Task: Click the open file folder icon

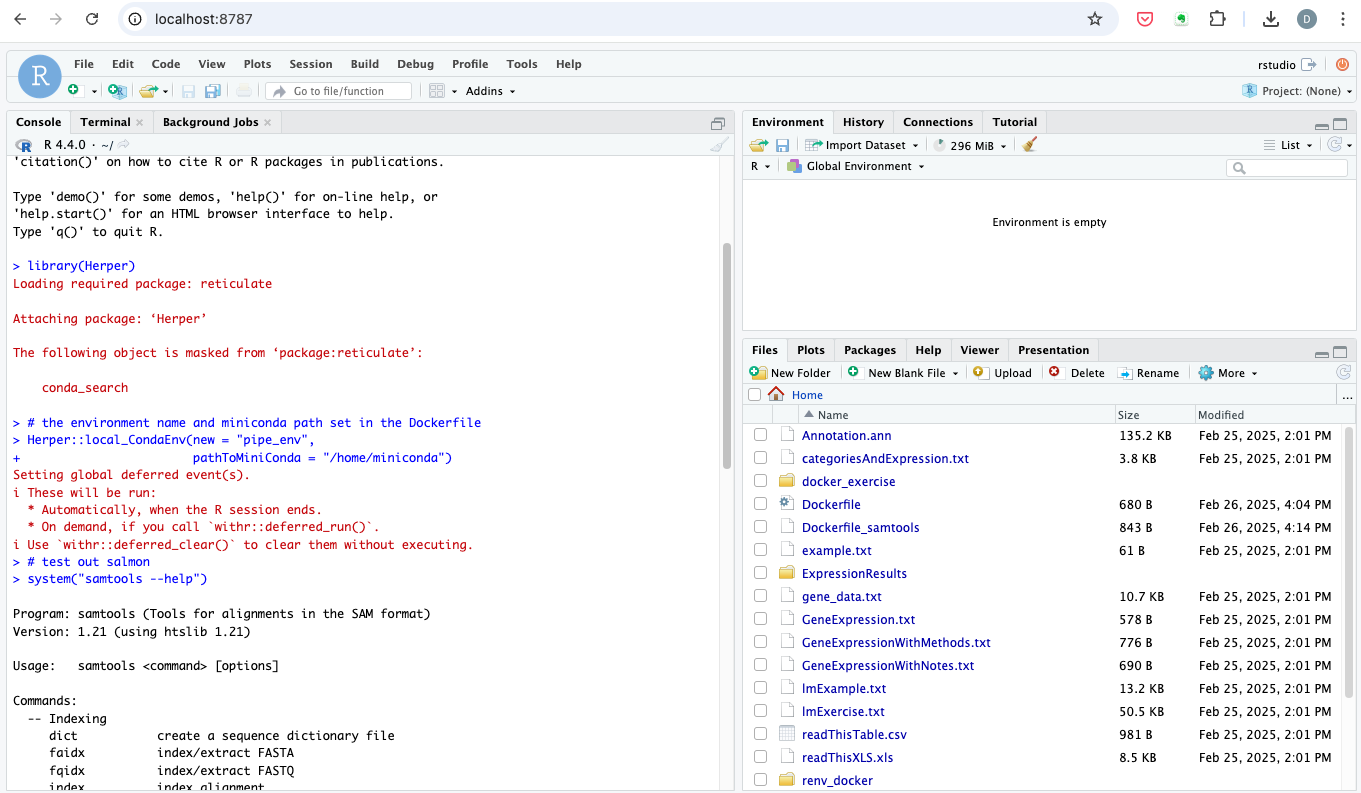Action: click(148, 91)
